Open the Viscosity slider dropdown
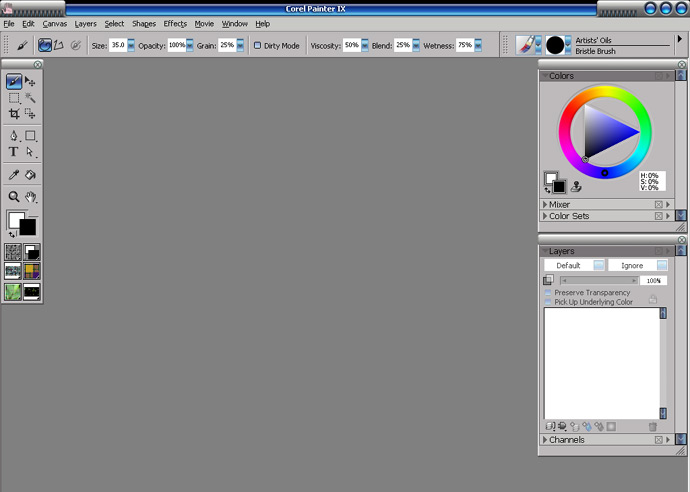 pyautogui.click(x=365, y=45)
